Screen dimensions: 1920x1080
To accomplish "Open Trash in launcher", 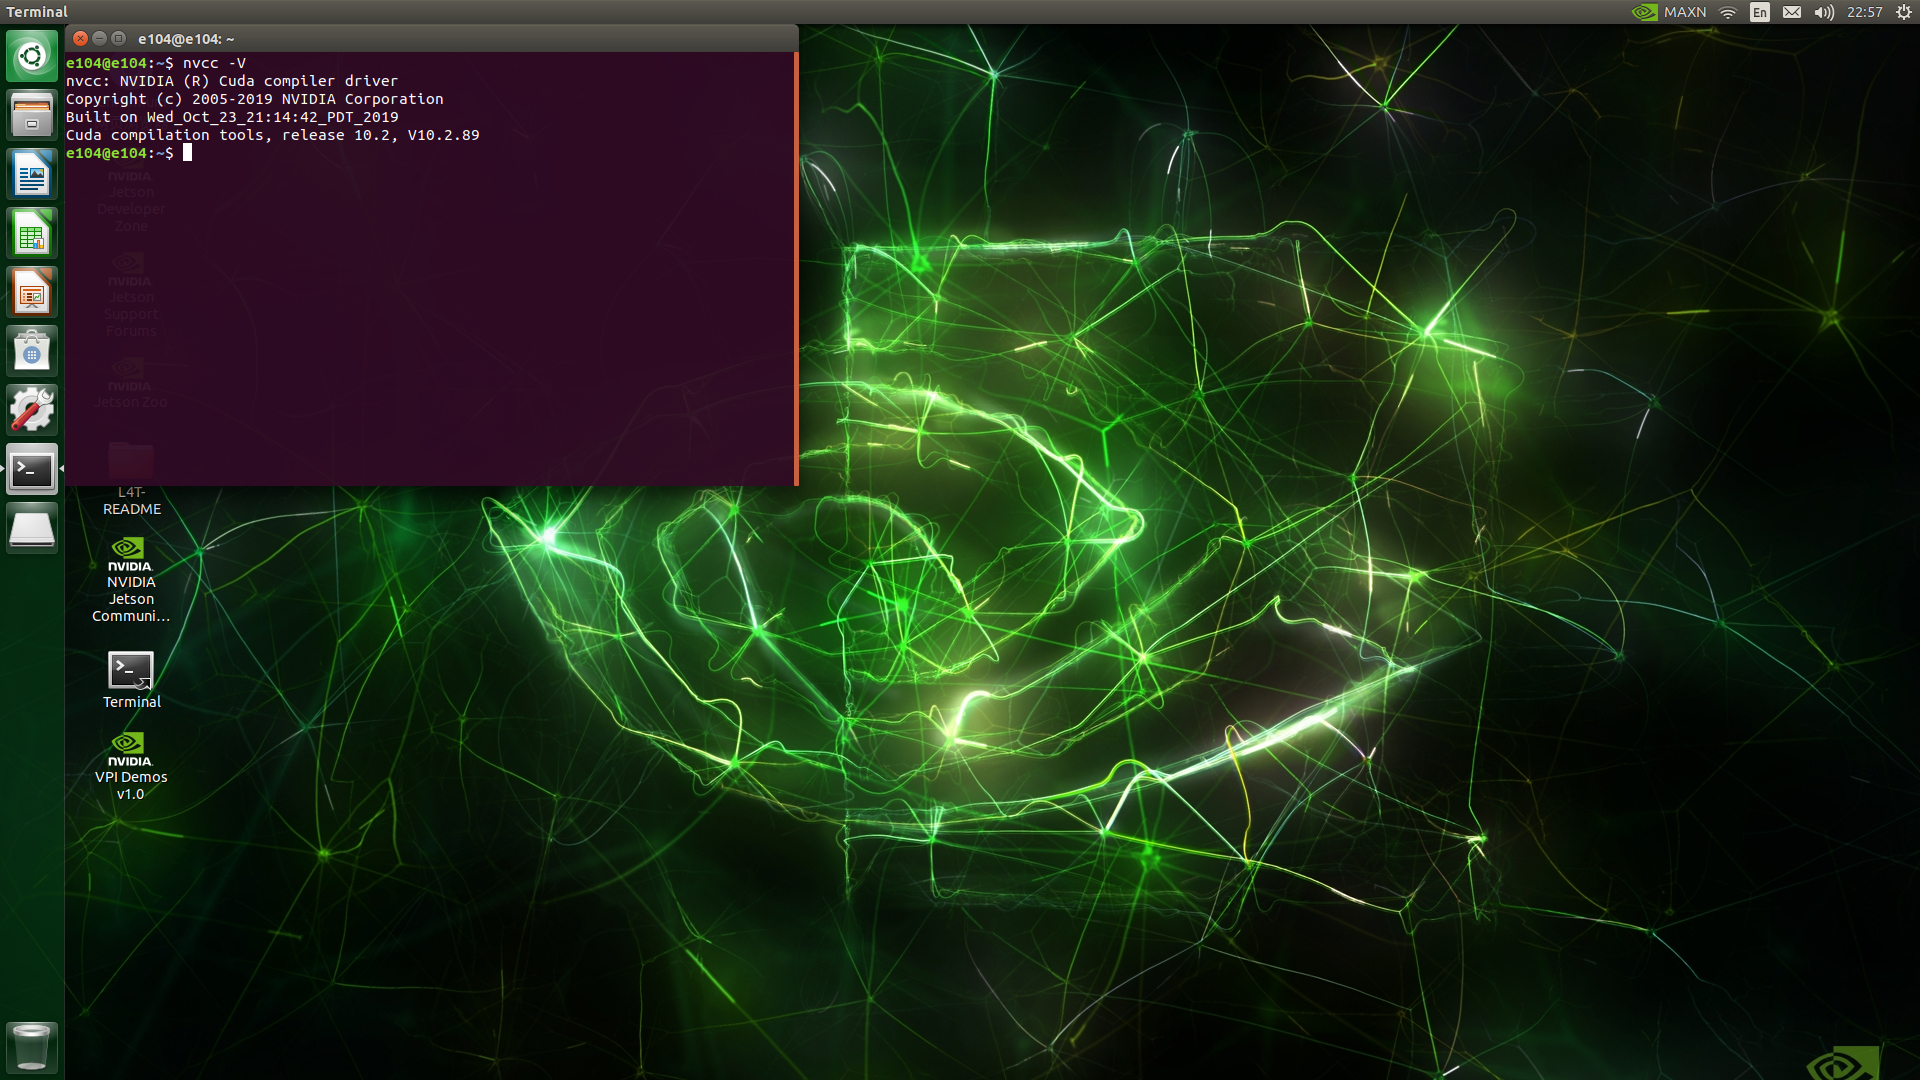I will click(x=32, y=1047).
